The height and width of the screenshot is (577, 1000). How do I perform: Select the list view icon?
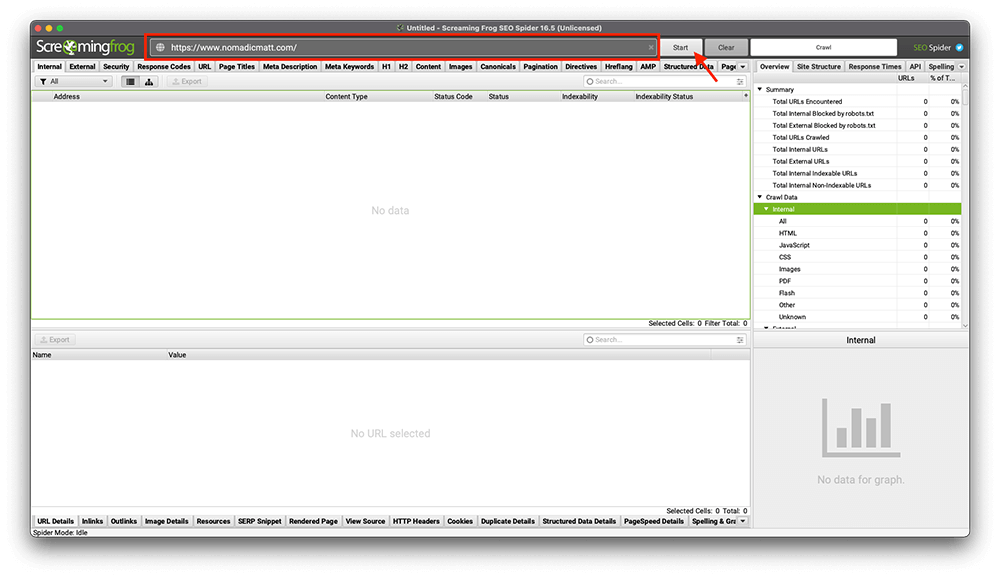click(130, 82)
